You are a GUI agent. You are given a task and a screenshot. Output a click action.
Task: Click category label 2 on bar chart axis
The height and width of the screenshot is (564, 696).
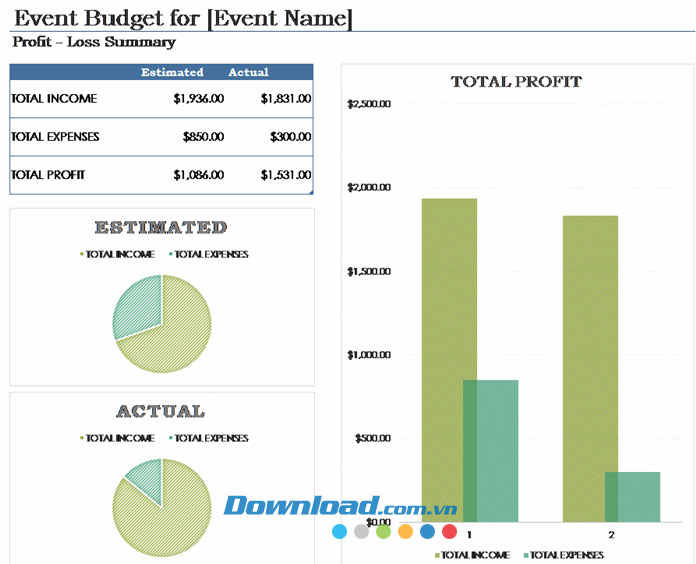(x=612, y=535)
